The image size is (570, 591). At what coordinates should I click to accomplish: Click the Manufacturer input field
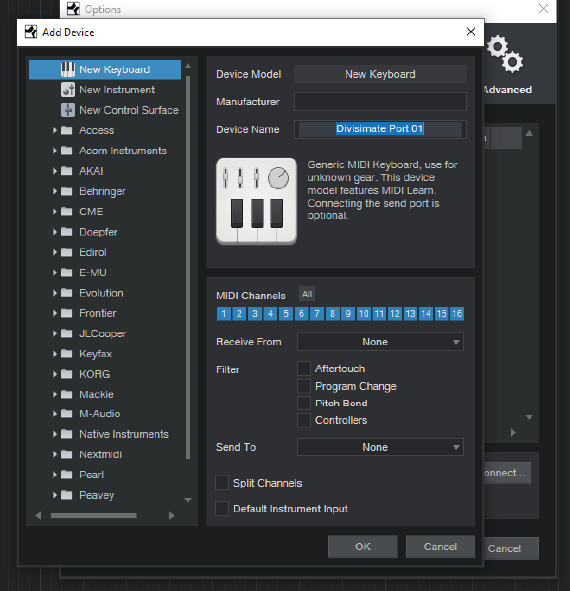pyautogui.click(x=380, y=101)
